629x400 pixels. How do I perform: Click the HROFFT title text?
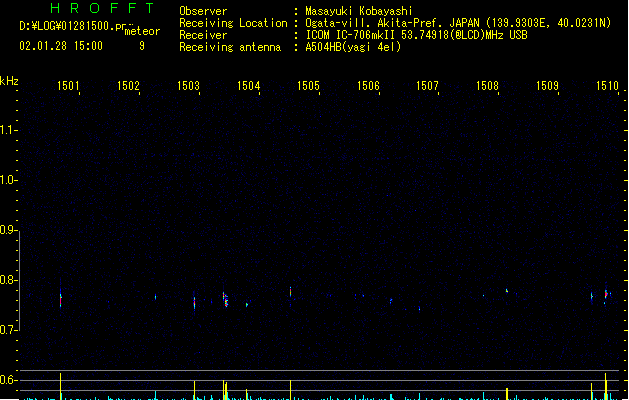click(102, 8)
